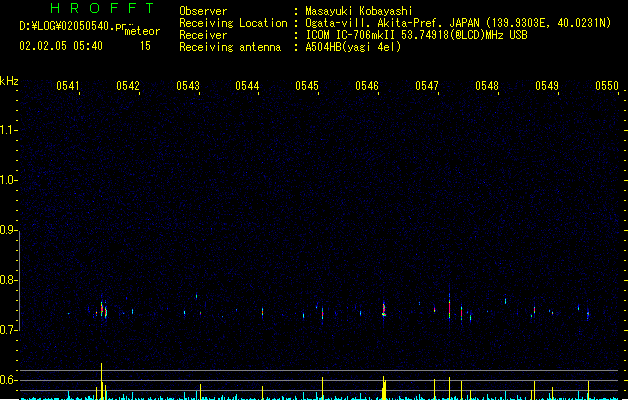Click the 0549 time marker
The image size is (629, 400).
547,86
